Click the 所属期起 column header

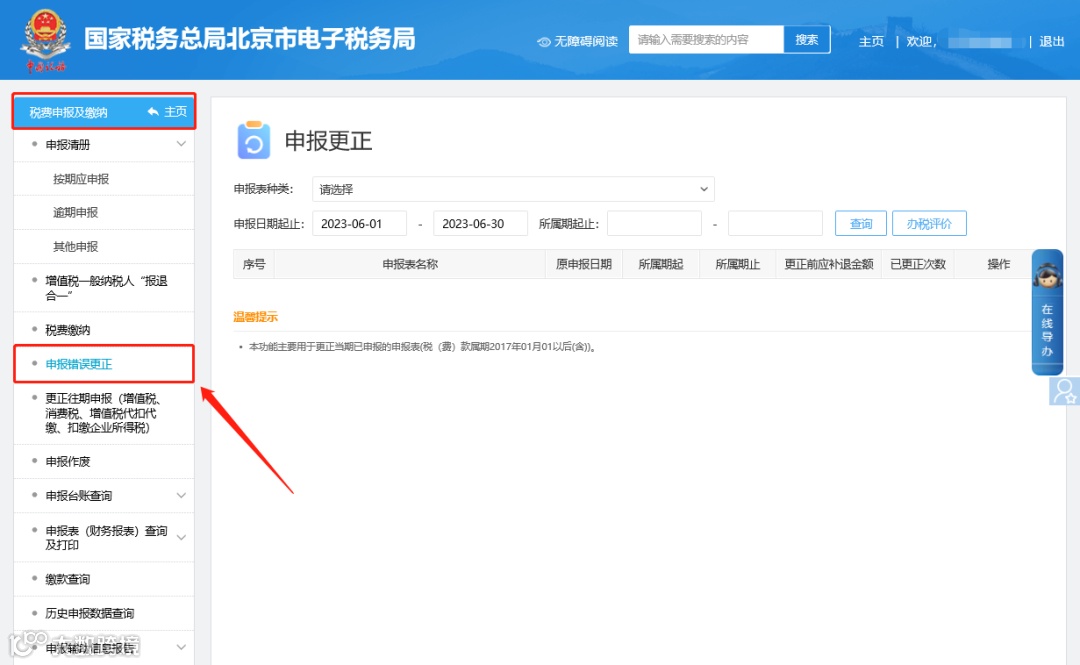click(661, 264)
